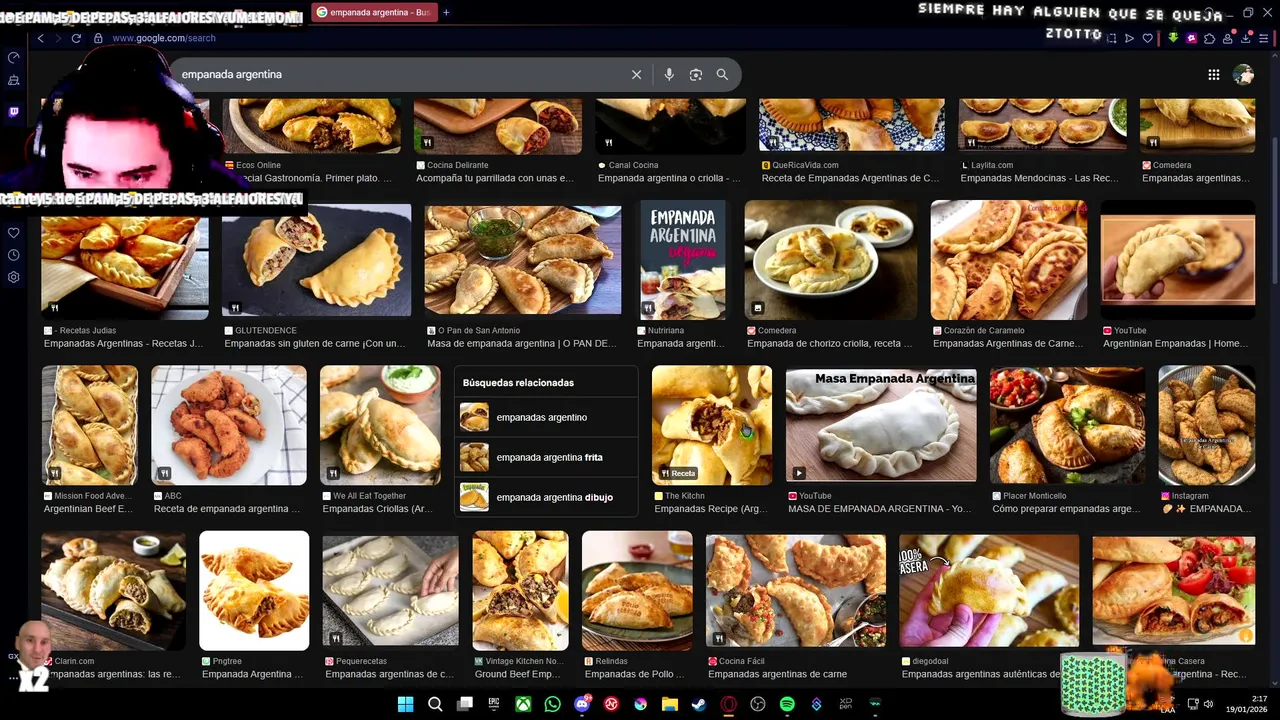The height and width of the screenshot is (720, 1280).
Task: Open browser settings gear in sidebar
Action: coord(14,277)
